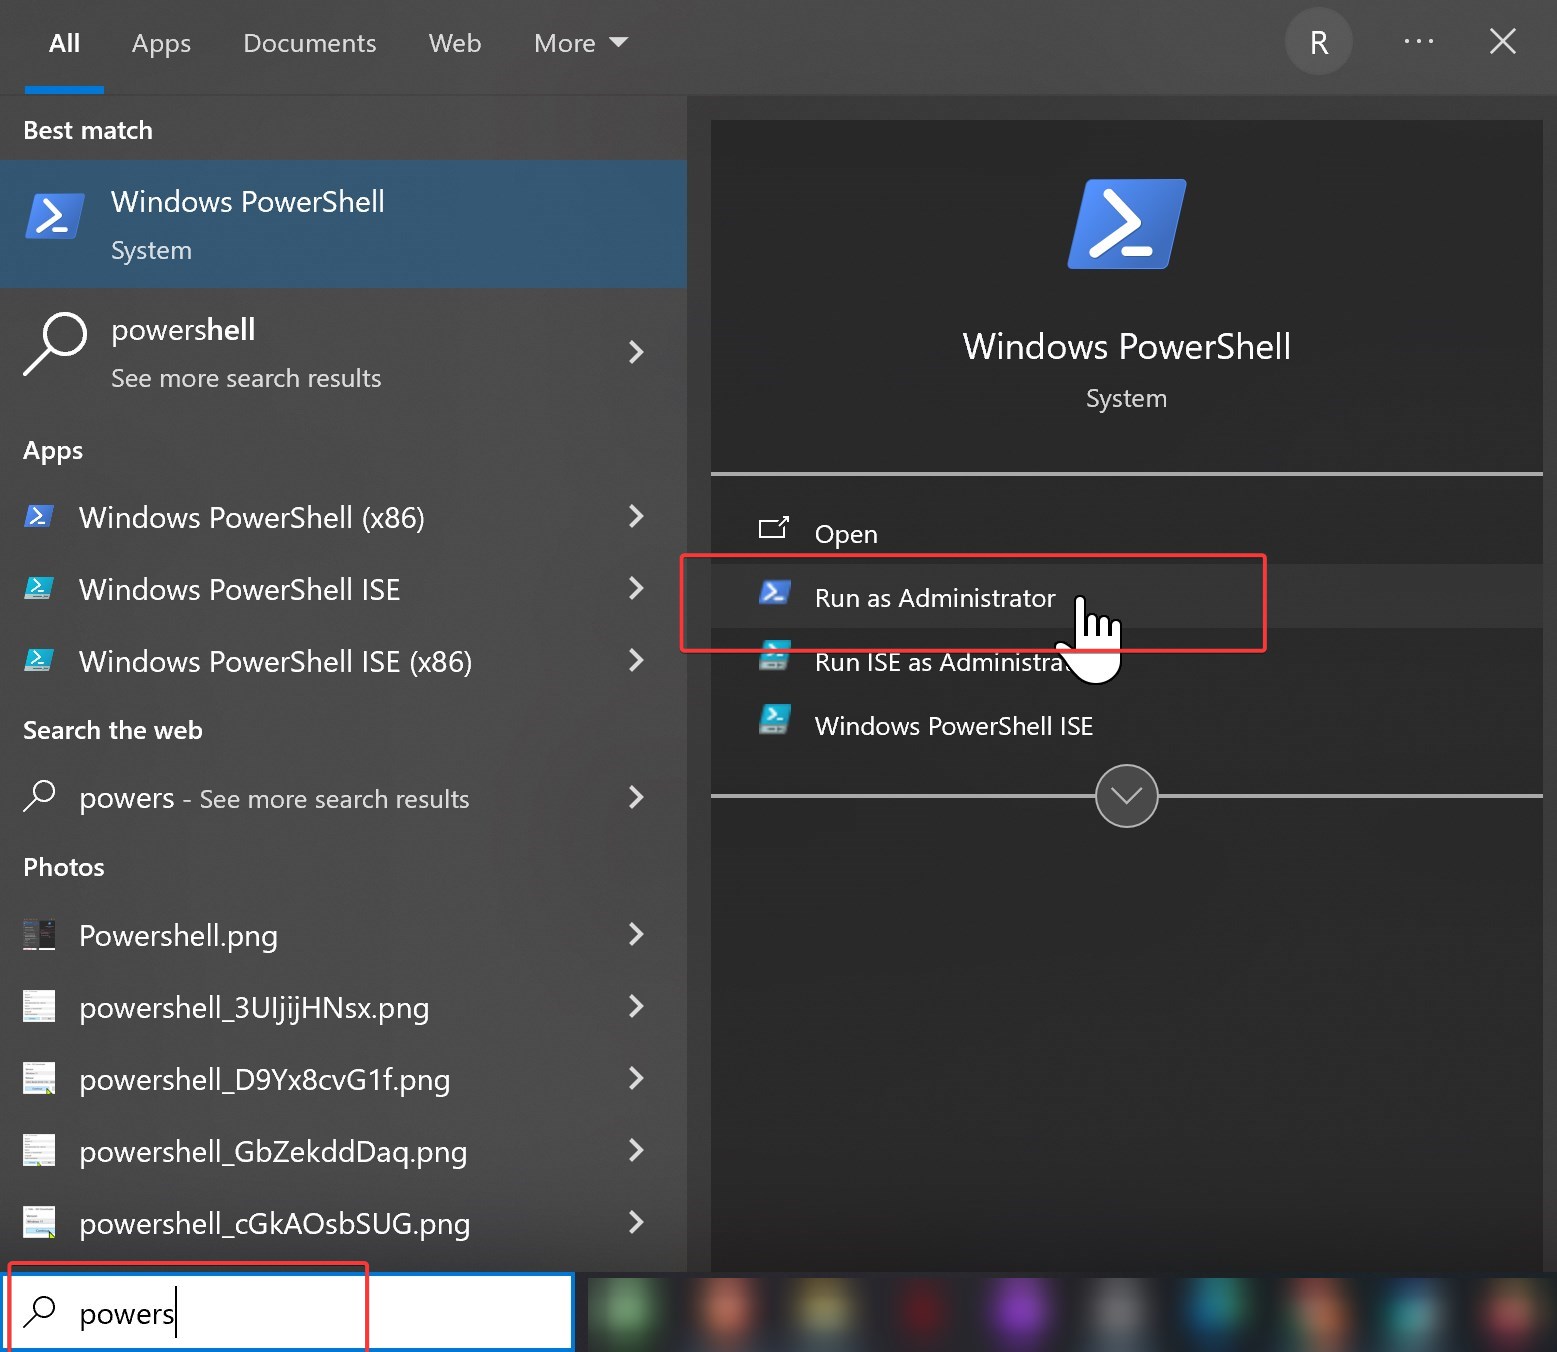Click the large Windows PowerShell logo icon
This screenshot has height=1352, width=1557.
pyautogui.click(x=1126, y=224)
